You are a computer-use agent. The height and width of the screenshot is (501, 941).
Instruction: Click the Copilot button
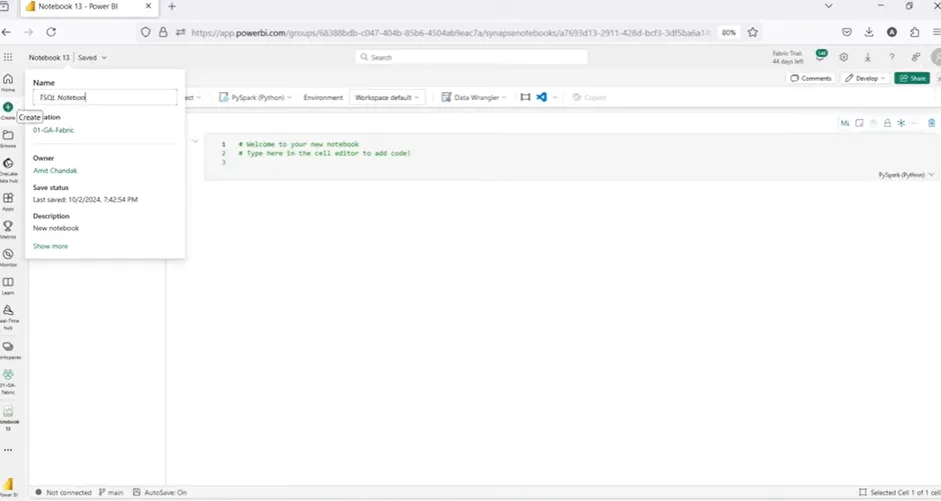click(x=589, y=97)
